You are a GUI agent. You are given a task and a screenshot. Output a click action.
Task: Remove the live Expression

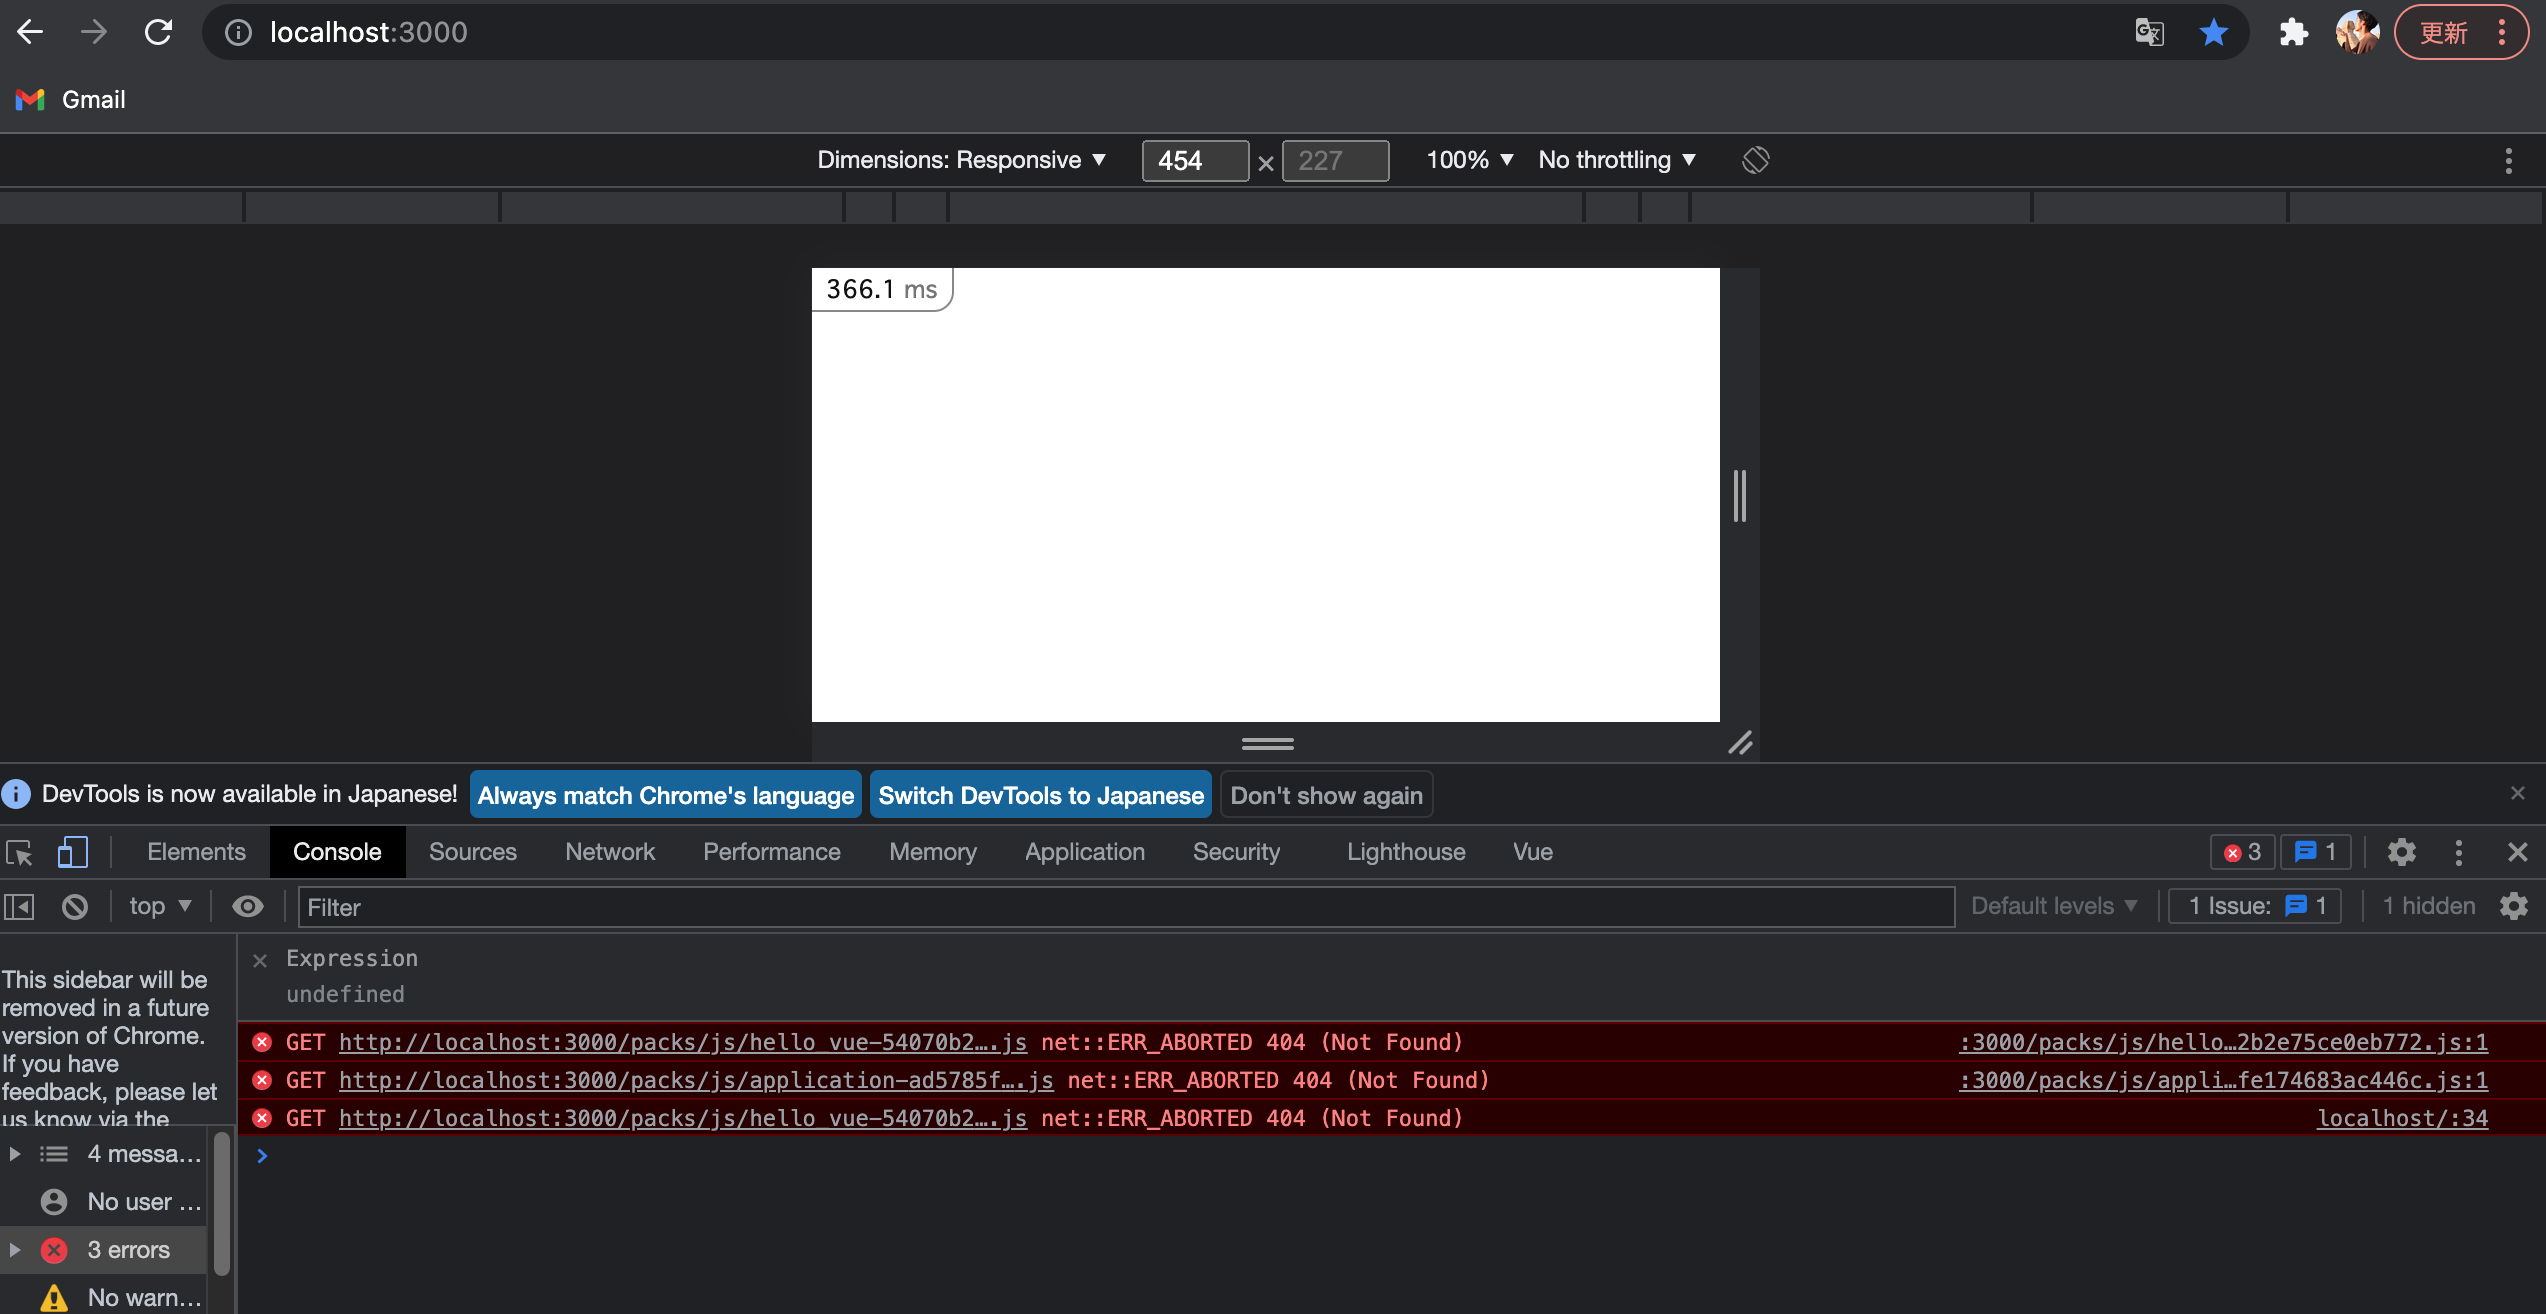click(260, 960)
